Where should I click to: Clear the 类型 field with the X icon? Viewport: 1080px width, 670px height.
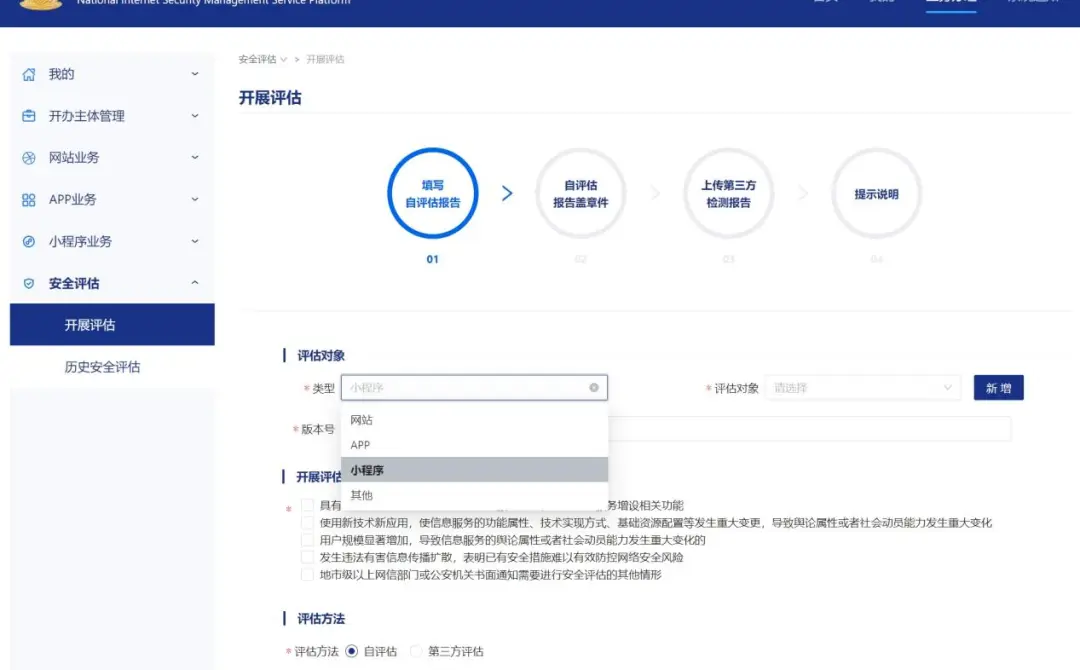(593, 388)
